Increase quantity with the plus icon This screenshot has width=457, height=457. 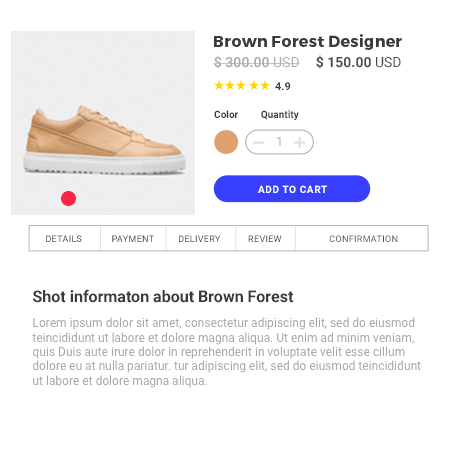[299, 142]
